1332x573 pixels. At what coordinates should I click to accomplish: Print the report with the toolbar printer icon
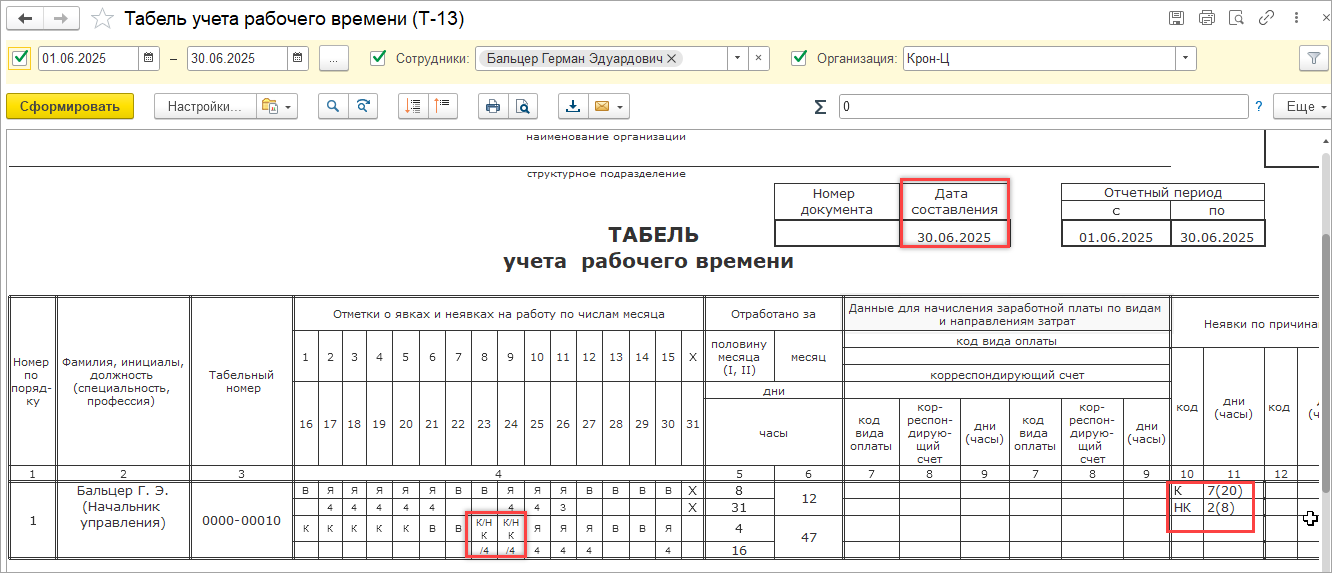click(x=492, y=106)
